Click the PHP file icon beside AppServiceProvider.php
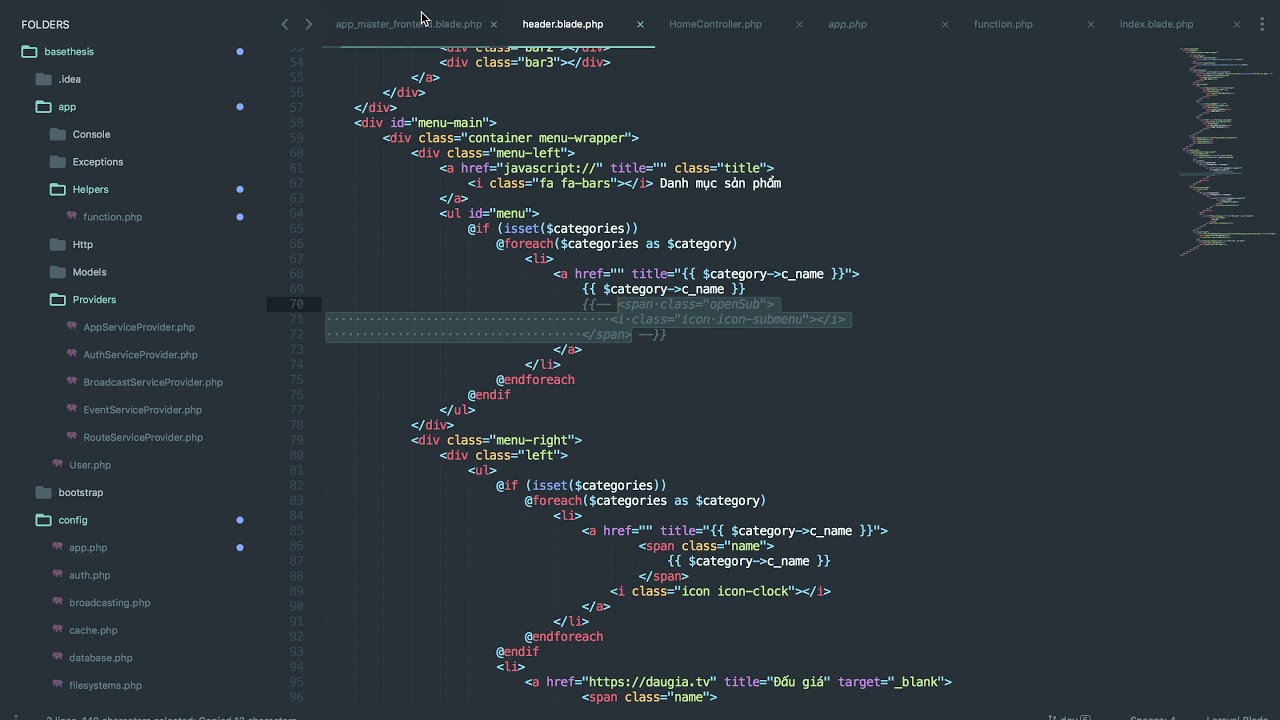Screen dimensions: 1280x720 point(72,326)
